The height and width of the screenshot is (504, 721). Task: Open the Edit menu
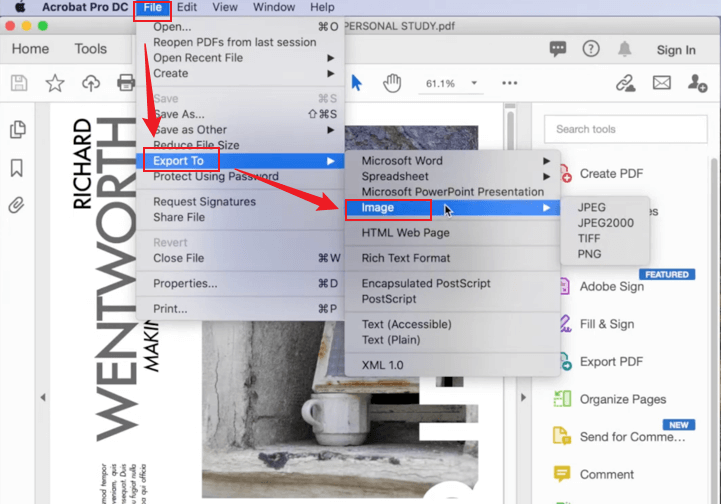187,7
